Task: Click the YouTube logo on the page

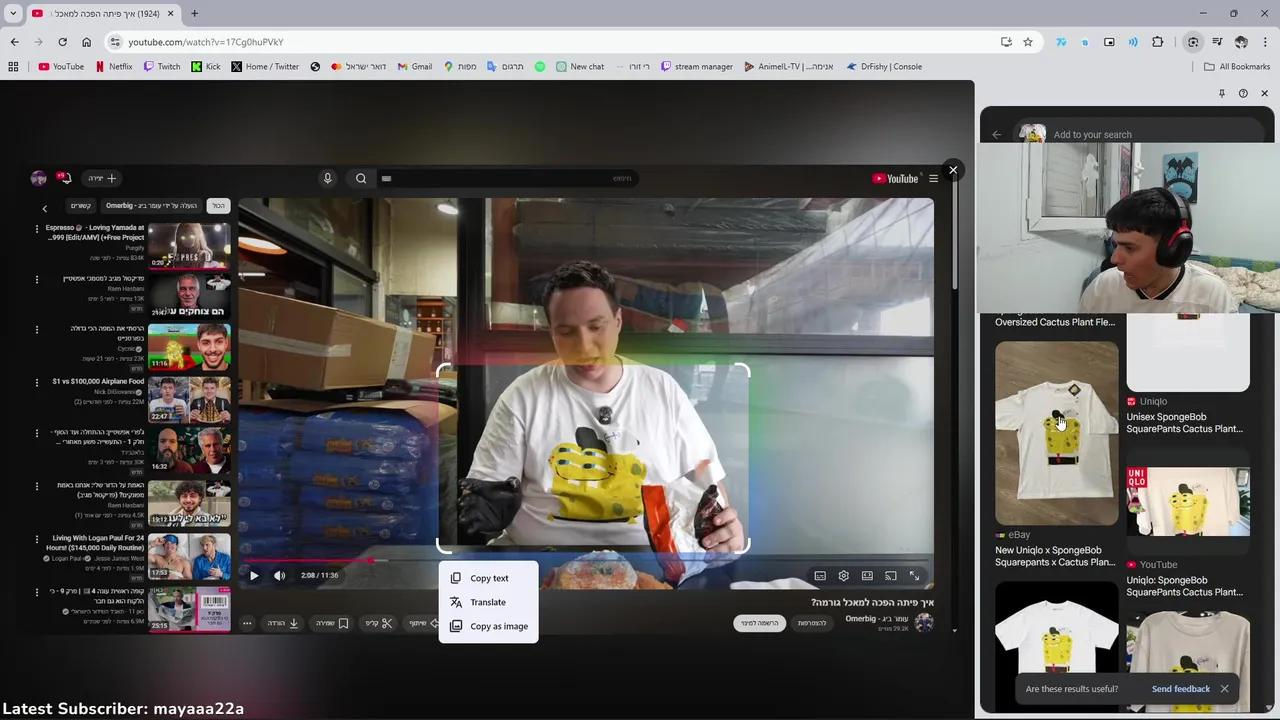Action: 895,178
